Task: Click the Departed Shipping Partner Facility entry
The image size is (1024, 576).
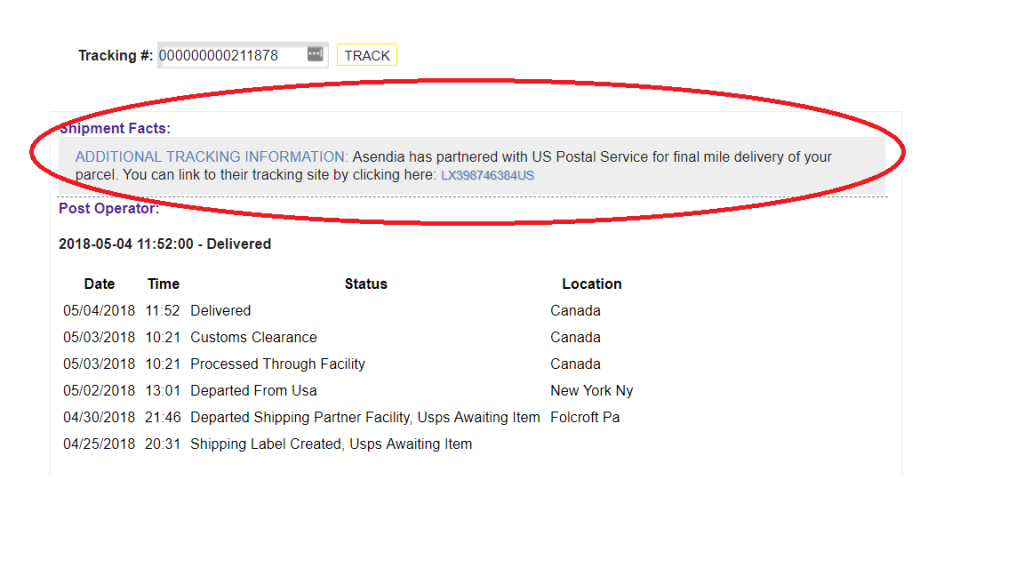Action: [x=365, y=417]
